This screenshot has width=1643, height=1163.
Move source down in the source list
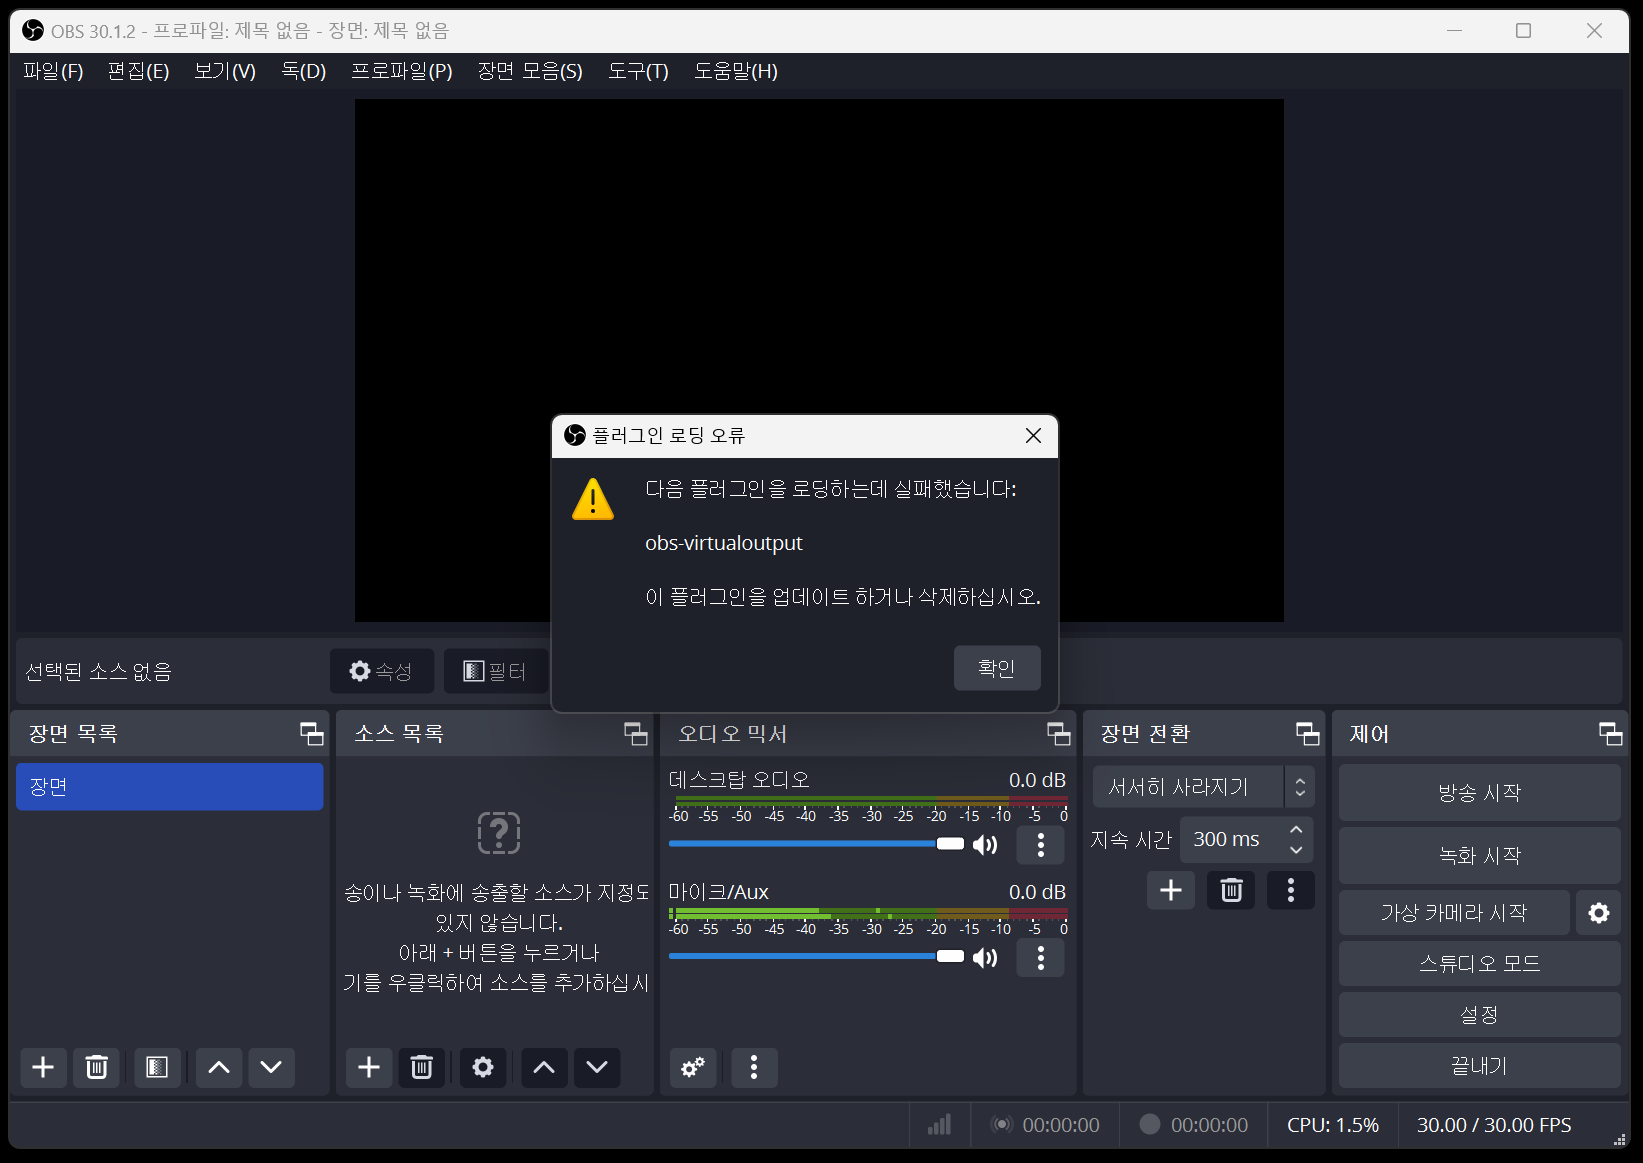[x=597, y=1067]
